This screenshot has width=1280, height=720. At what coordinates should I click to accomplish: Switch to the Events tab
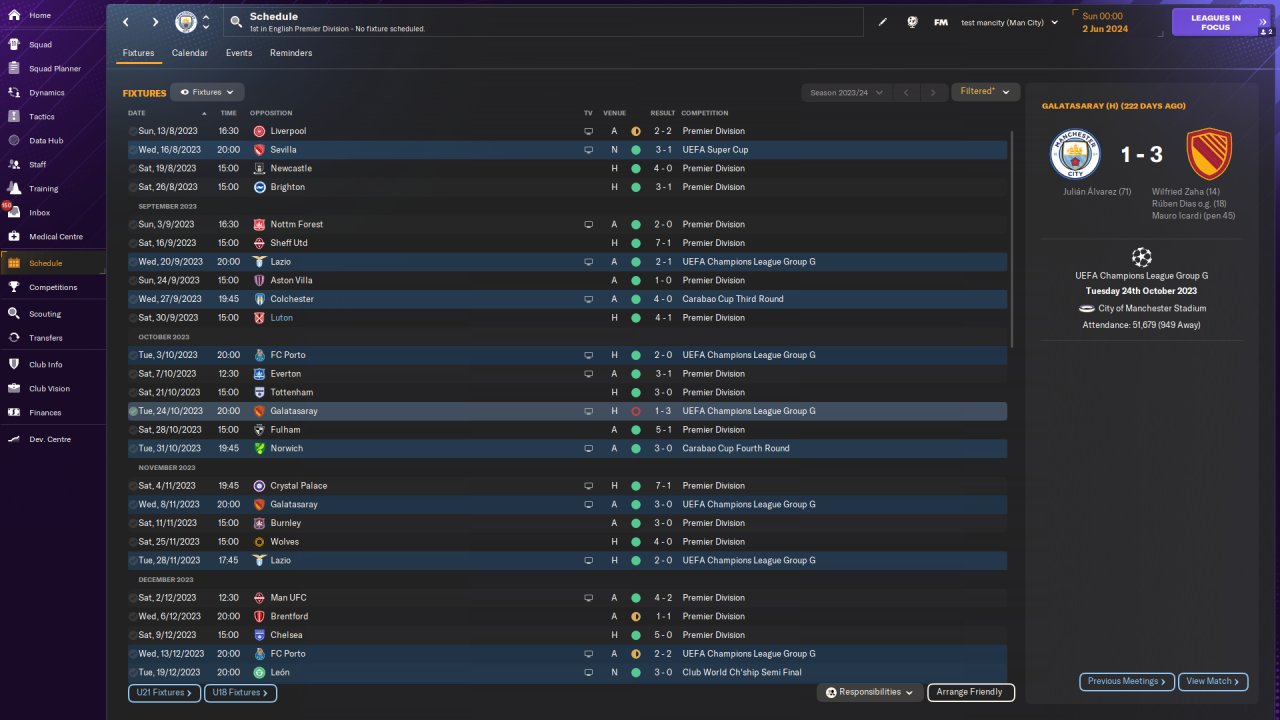[x=239, y=53]
